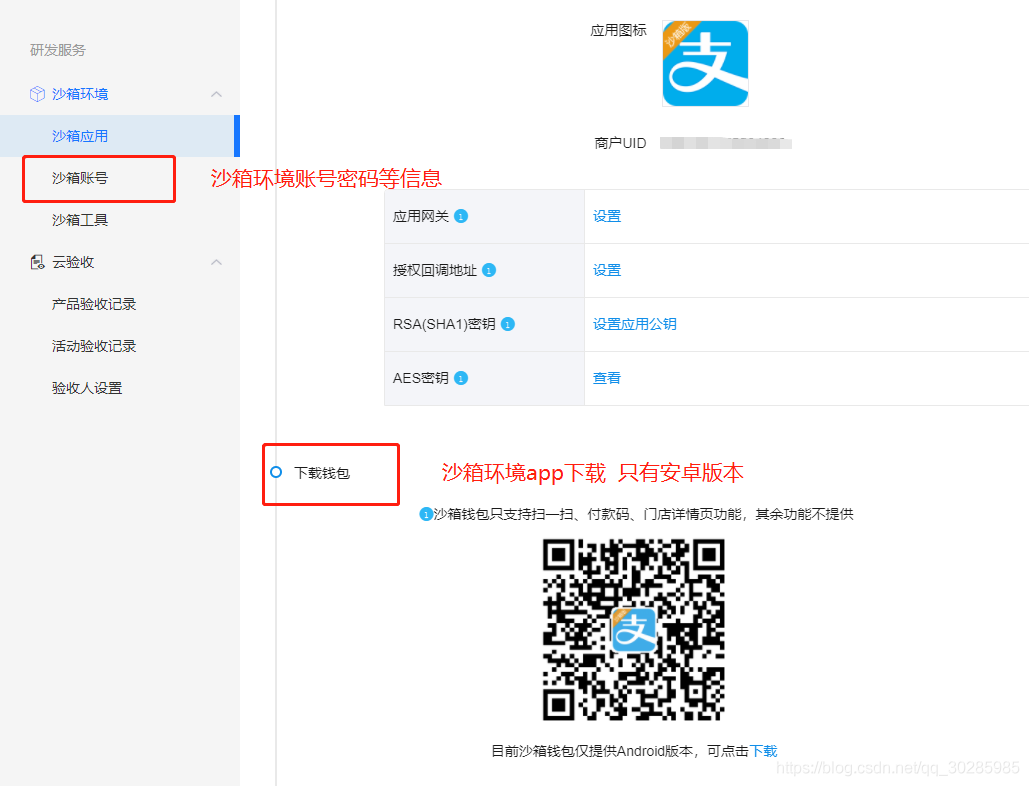This screenshot has width=1029, height=786.
Task: Click the sandbox wallet download QR code
Action: [x=633, y=630]
